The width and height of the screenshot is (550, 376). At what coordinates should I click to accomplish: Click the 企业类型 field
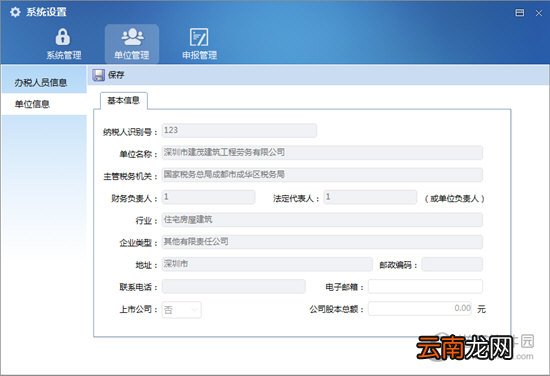tap(322, 242)
